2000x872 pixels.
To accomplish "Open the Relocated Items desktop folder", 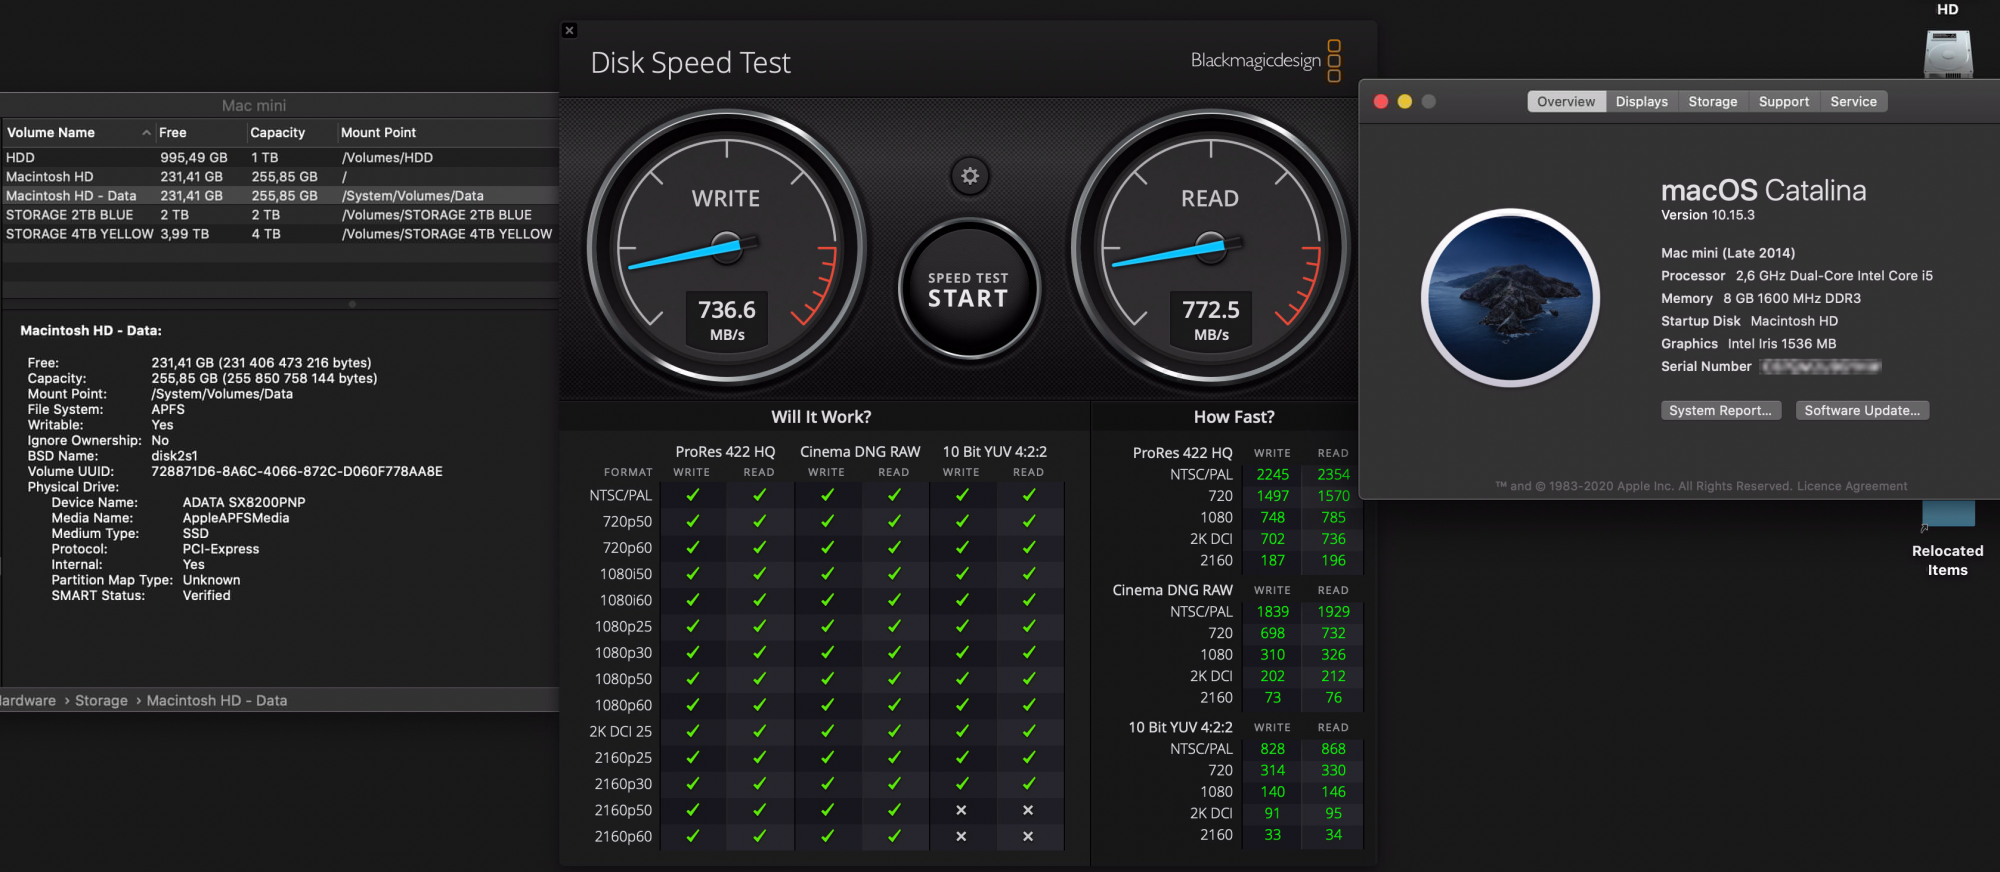I will tap(1948, 513).
